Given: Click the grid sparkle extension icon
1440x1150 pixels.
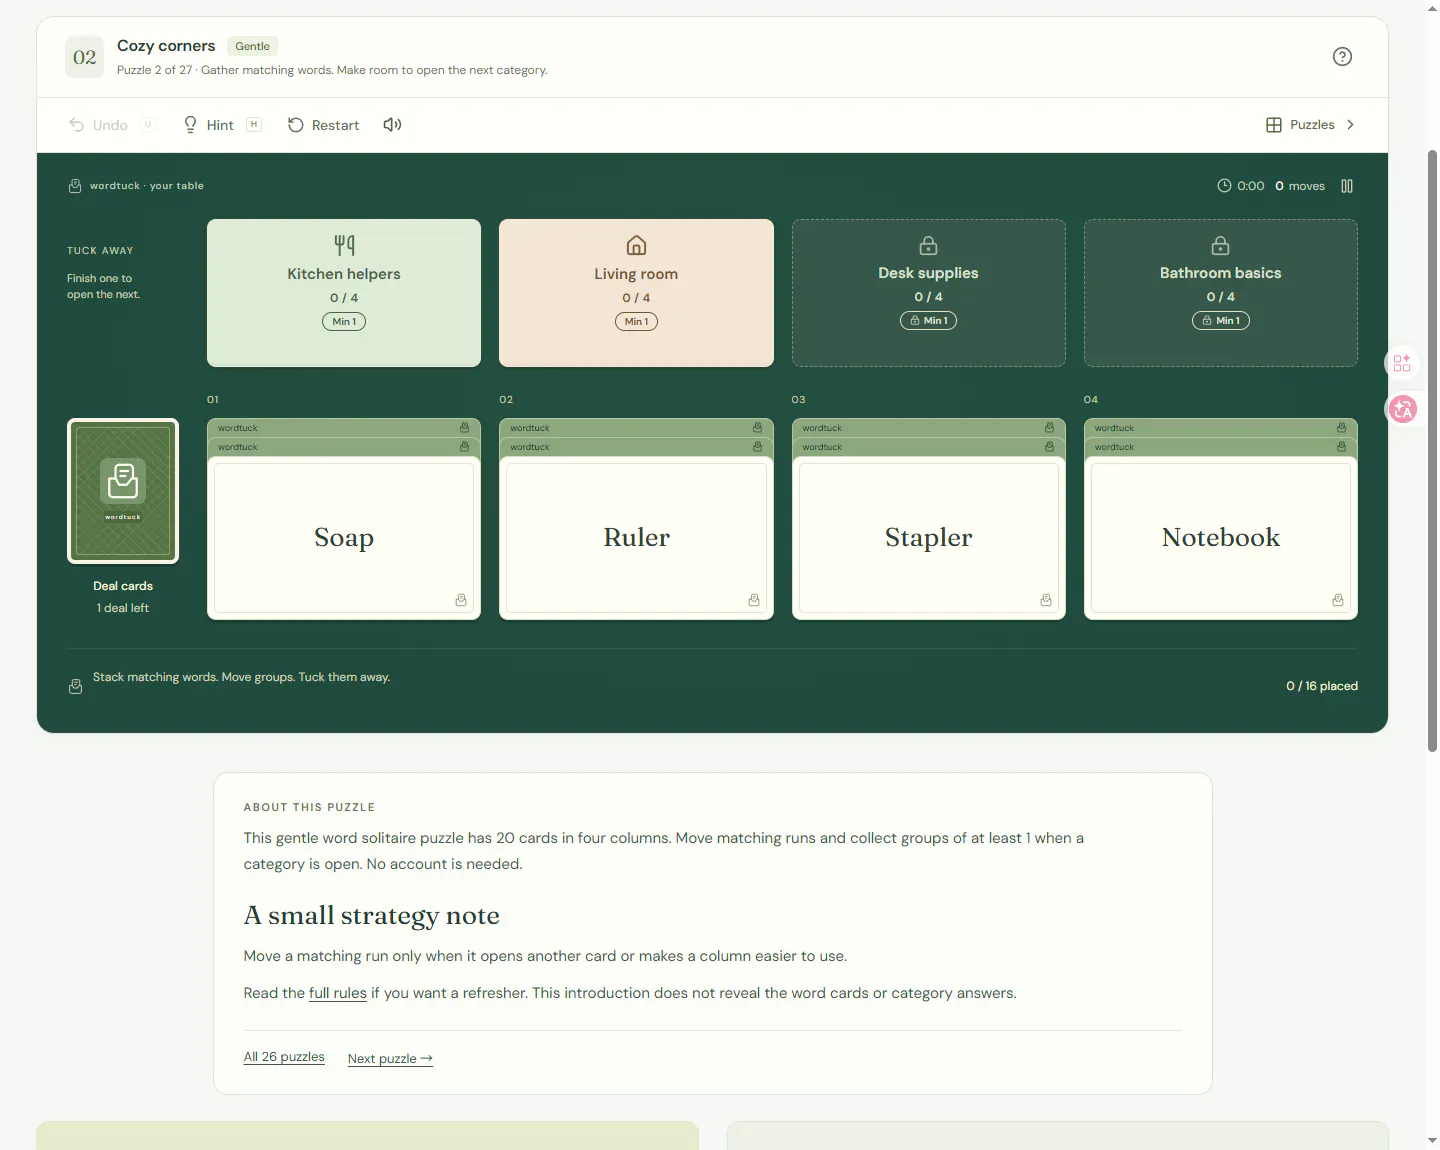Looking at the screenshot, I should (x=1402, y=363).
